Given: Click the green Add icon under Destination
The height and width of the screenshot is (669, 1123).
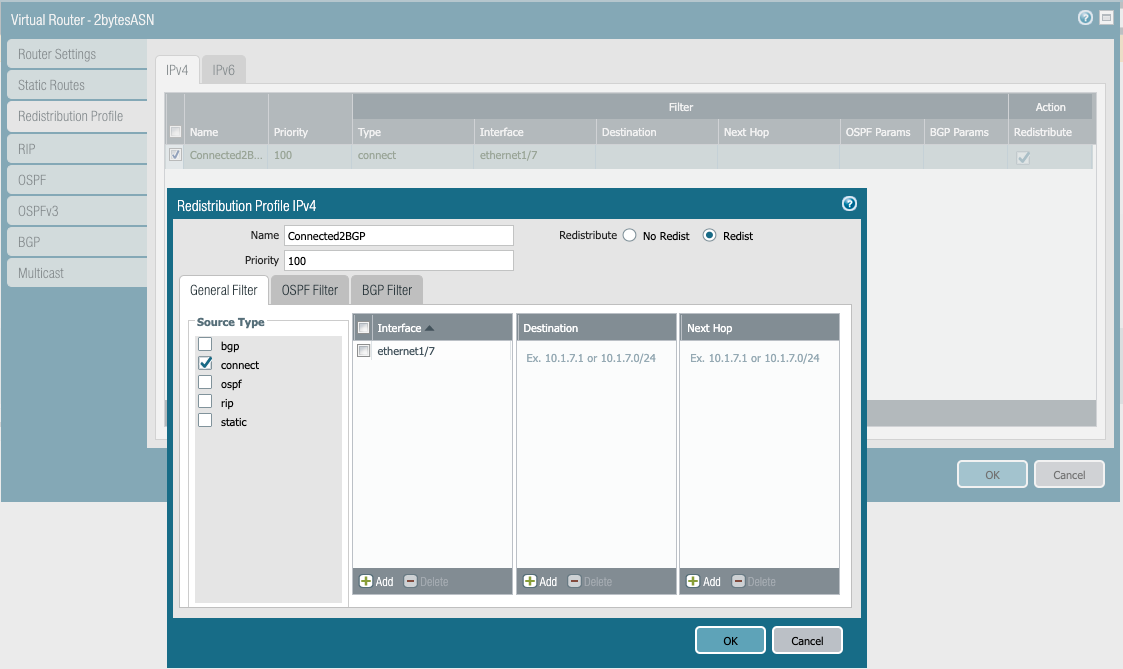Looking at the screenshot, I should [530, 581].
